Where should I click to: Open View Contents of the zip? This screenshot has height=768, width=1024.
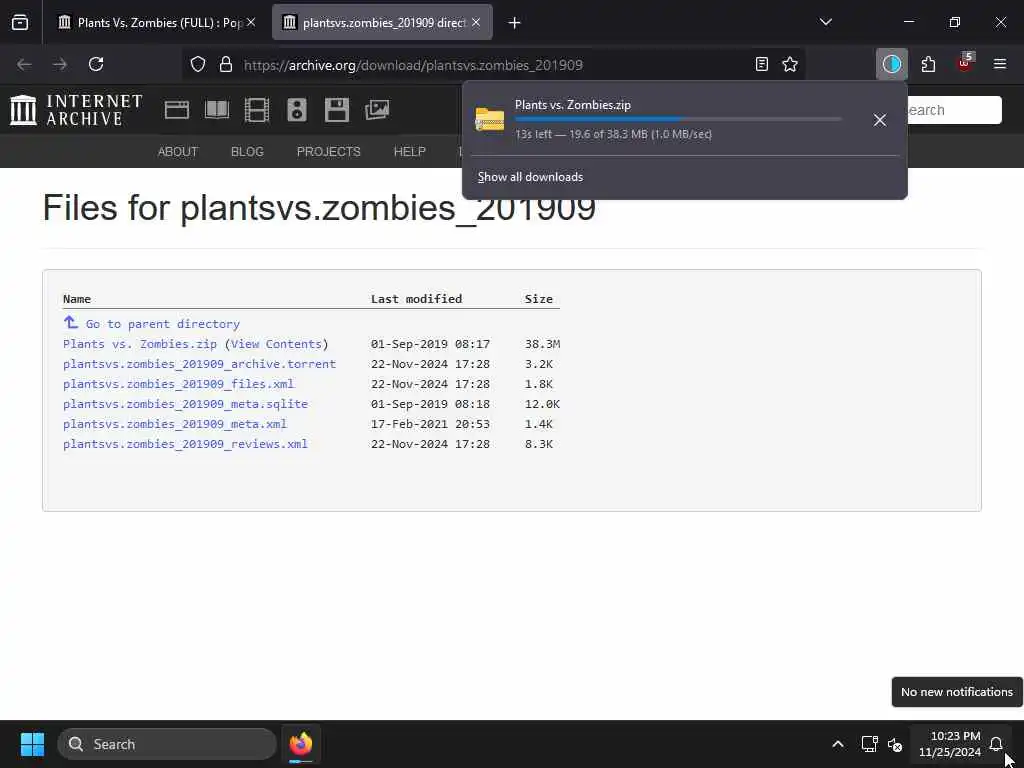pyautogui.click(x=276, y=344)
